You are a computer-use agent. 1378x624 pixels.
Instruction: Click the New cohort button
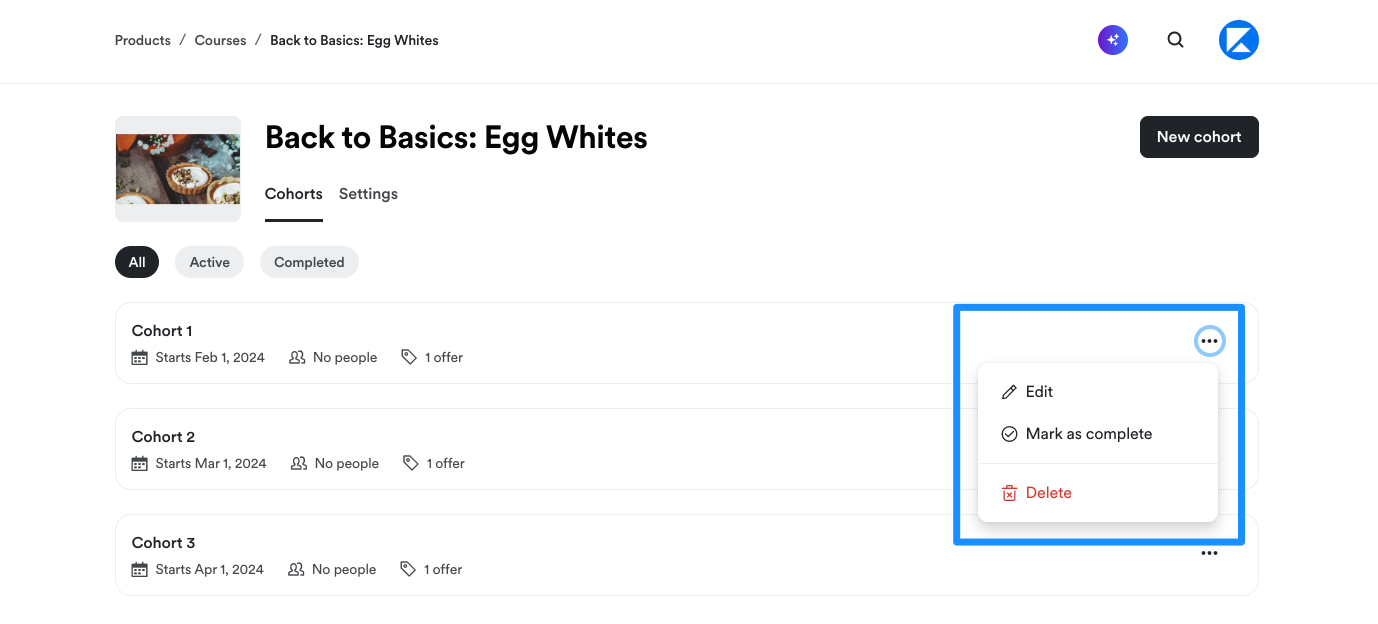[1199, 137]
